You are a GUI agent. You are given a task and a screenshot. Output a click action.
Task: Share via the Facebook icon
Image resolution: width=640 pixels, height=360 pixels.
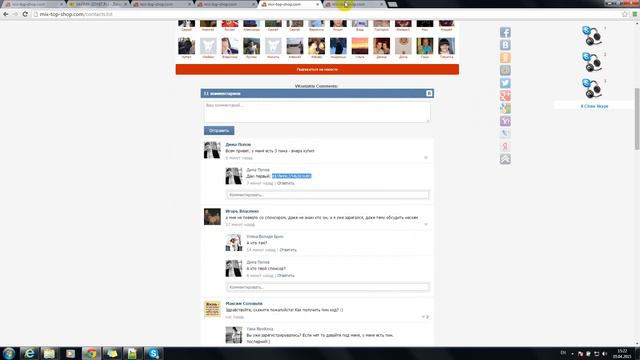tap(505, 32)
